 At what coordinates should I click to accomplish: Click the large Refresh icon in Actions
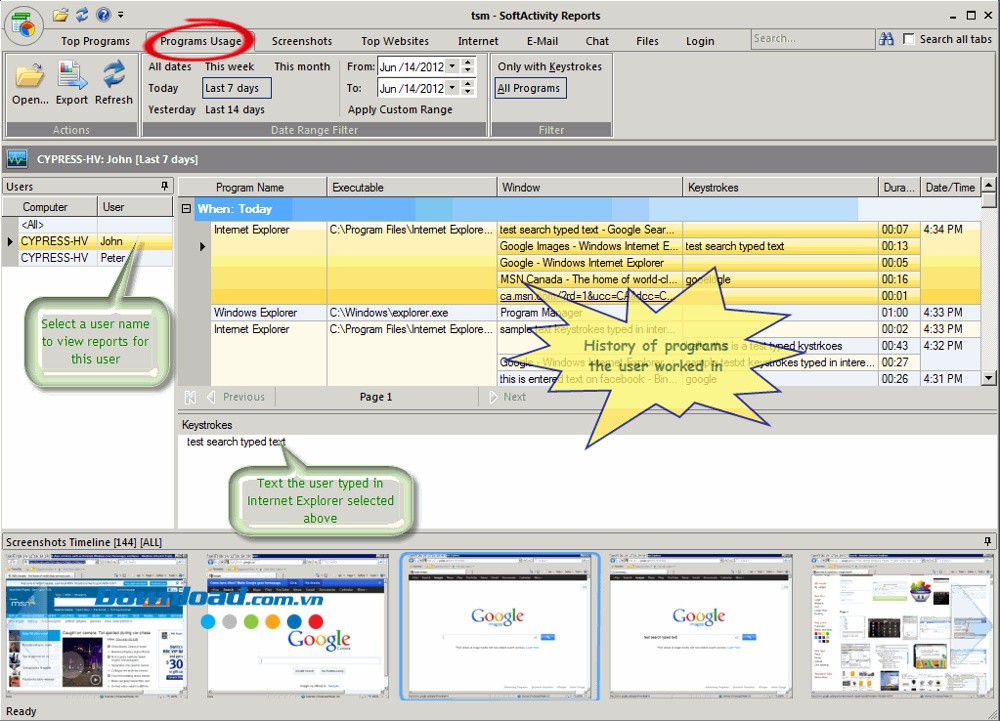click(114, 76)
